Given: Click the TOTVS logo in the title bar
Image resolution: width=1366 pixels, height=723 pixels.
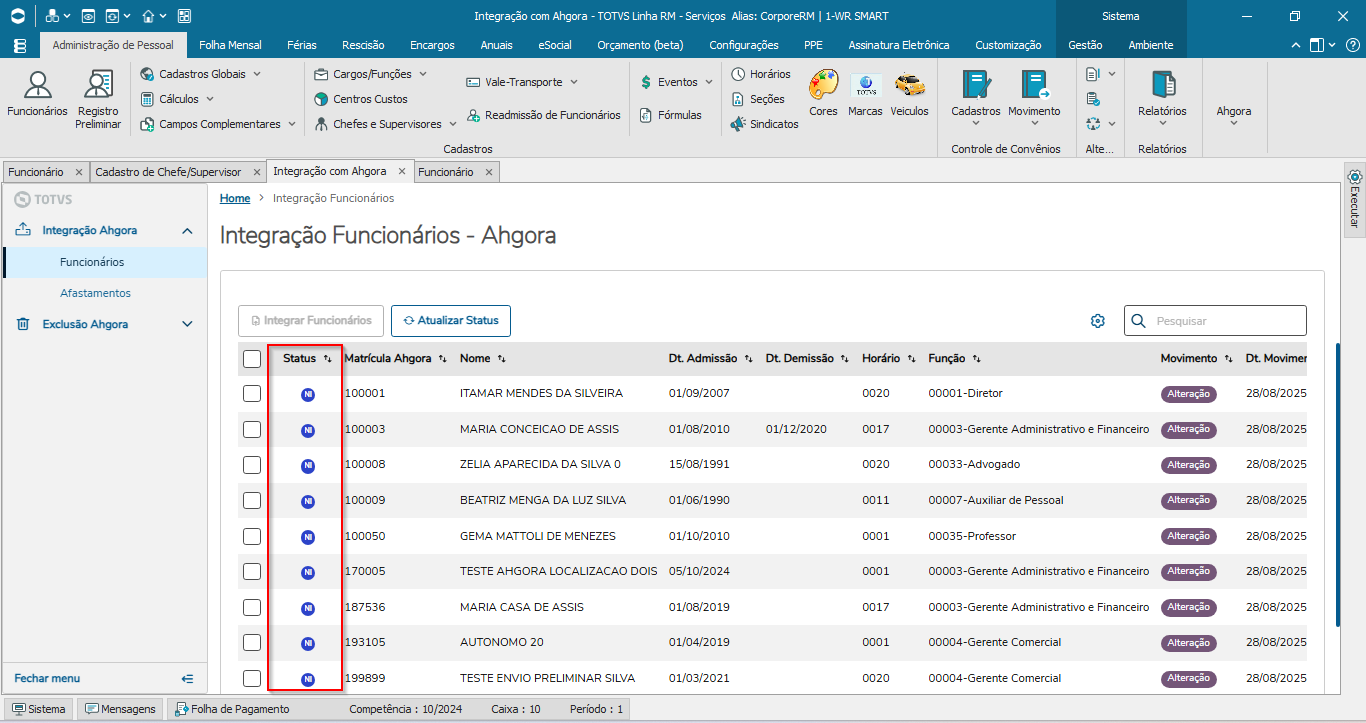Looking at the screenshot, I should [19, 16].
